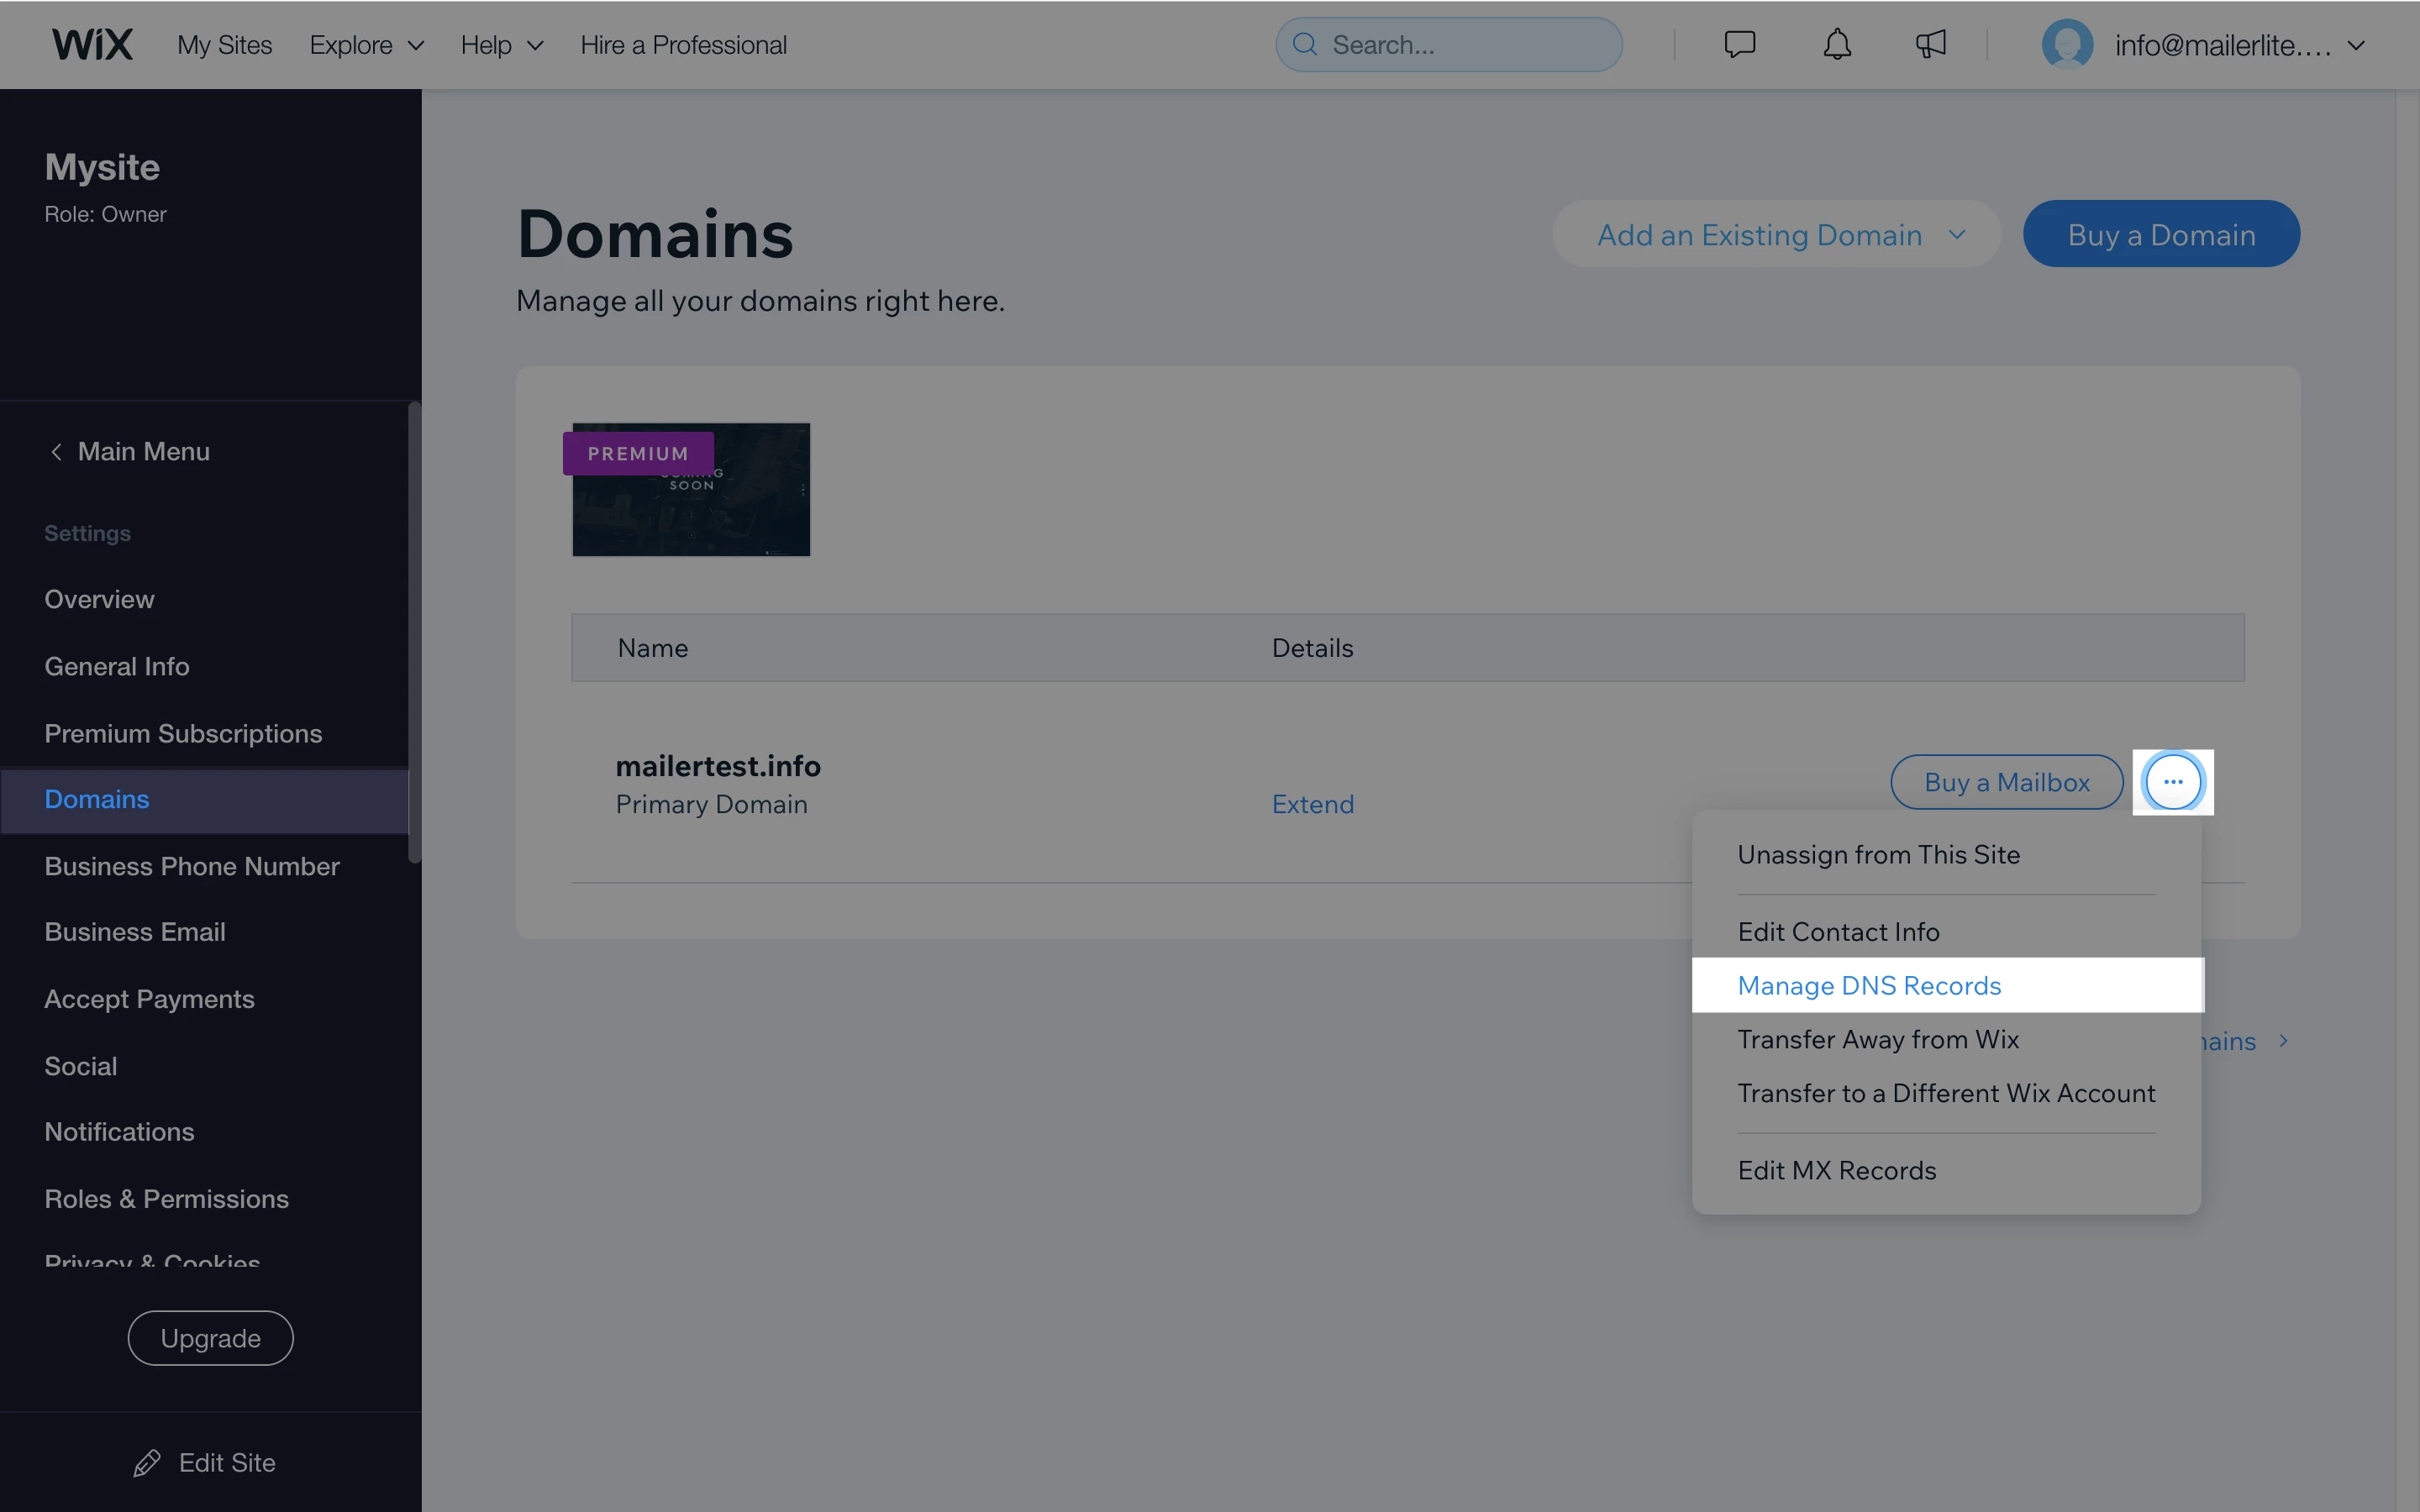Screen dimensions: 2420x1512
Task: Expand the account email dropdown arrow
Action: click(x=2356, y=45)
